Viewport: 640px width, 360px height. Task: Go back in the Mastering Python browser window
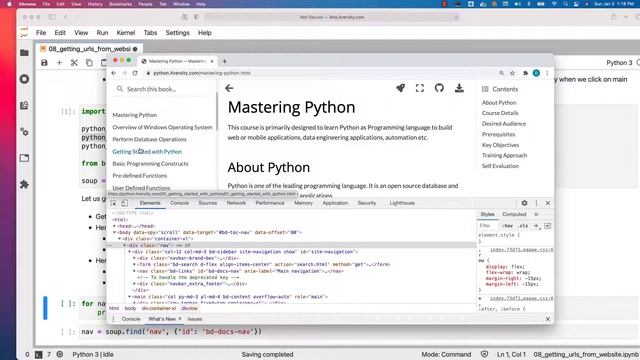coord(114,73)
